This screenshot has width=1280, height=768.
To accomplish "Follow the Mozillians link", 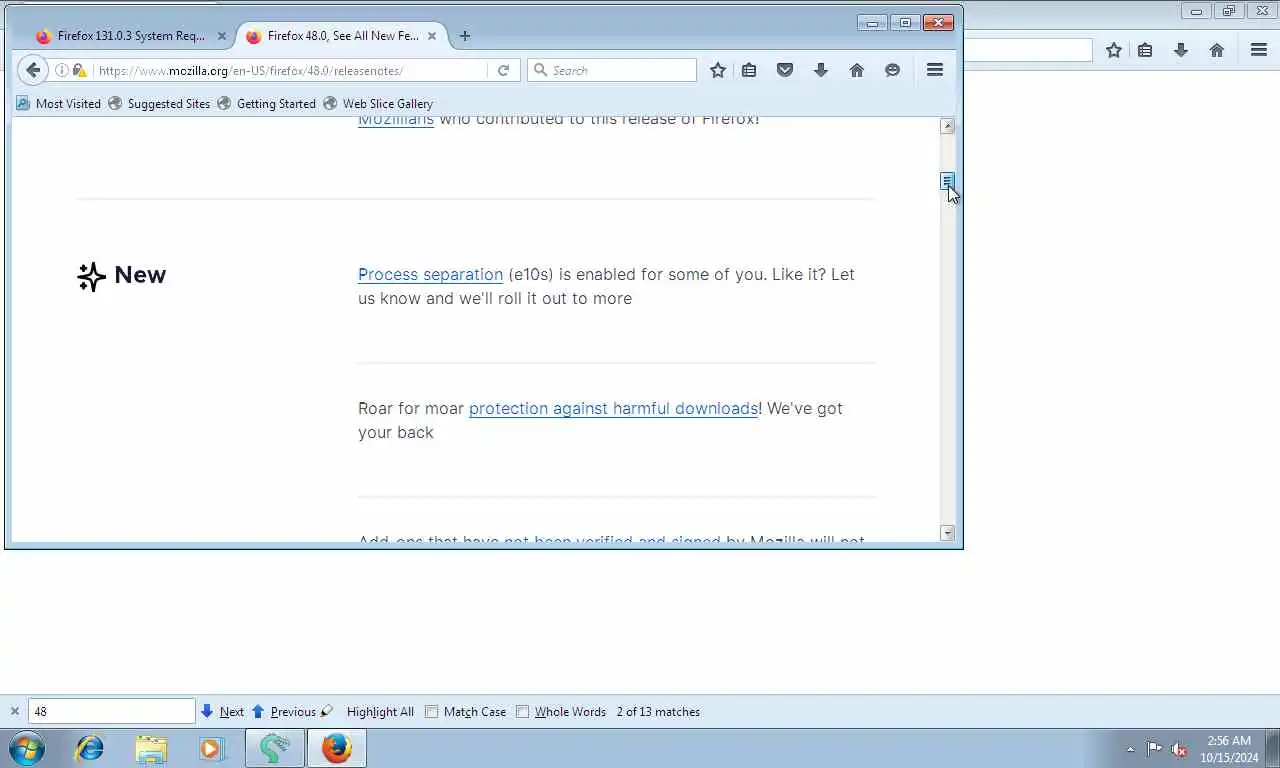I will pyautogui.click(x=396, y=120).
